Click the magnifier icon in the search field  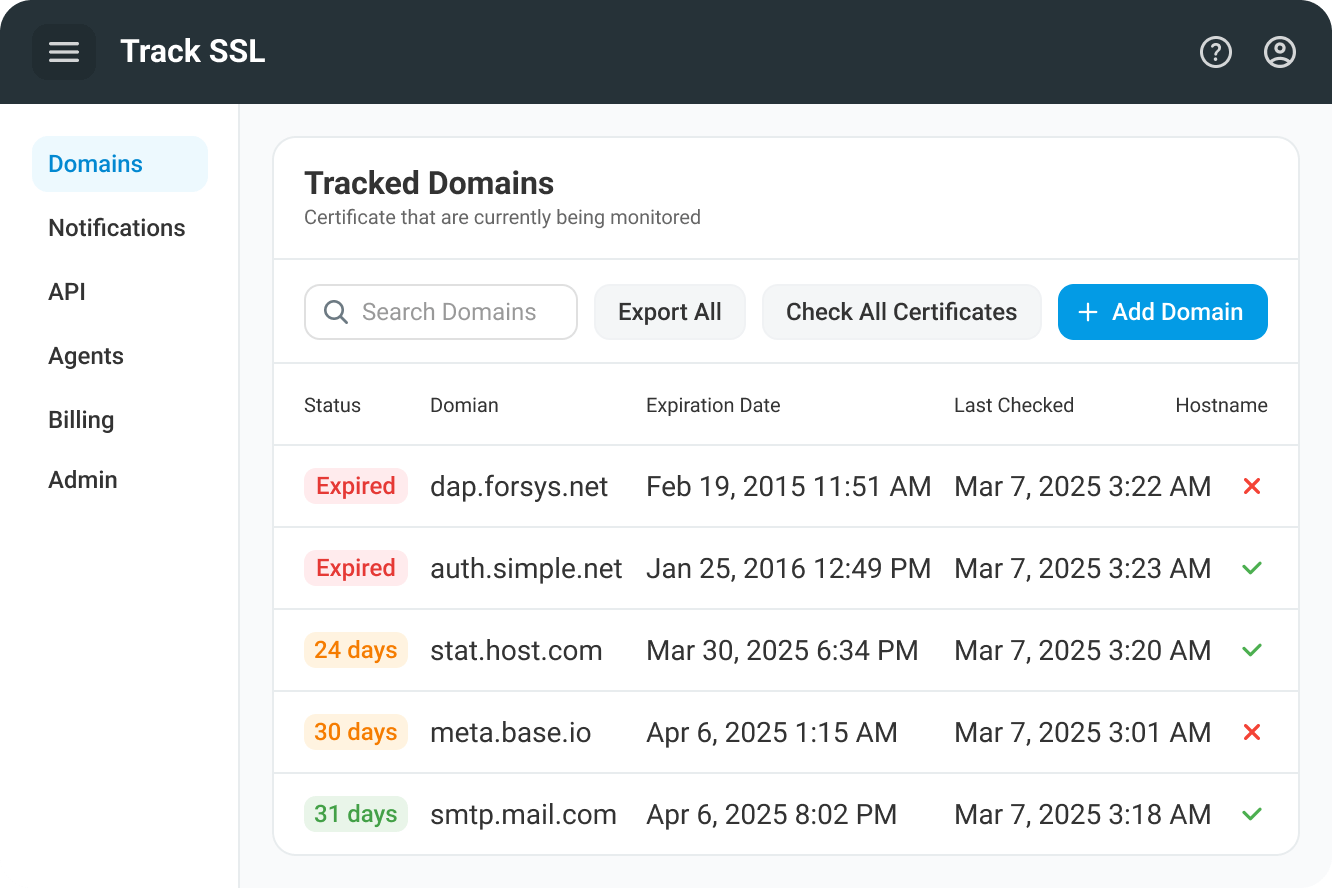click(x=335, y=312)
